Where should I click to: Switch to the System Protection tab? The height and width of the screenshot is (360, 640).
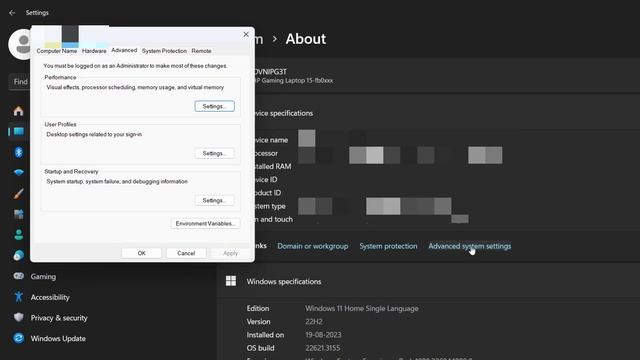tap(164, 51)
